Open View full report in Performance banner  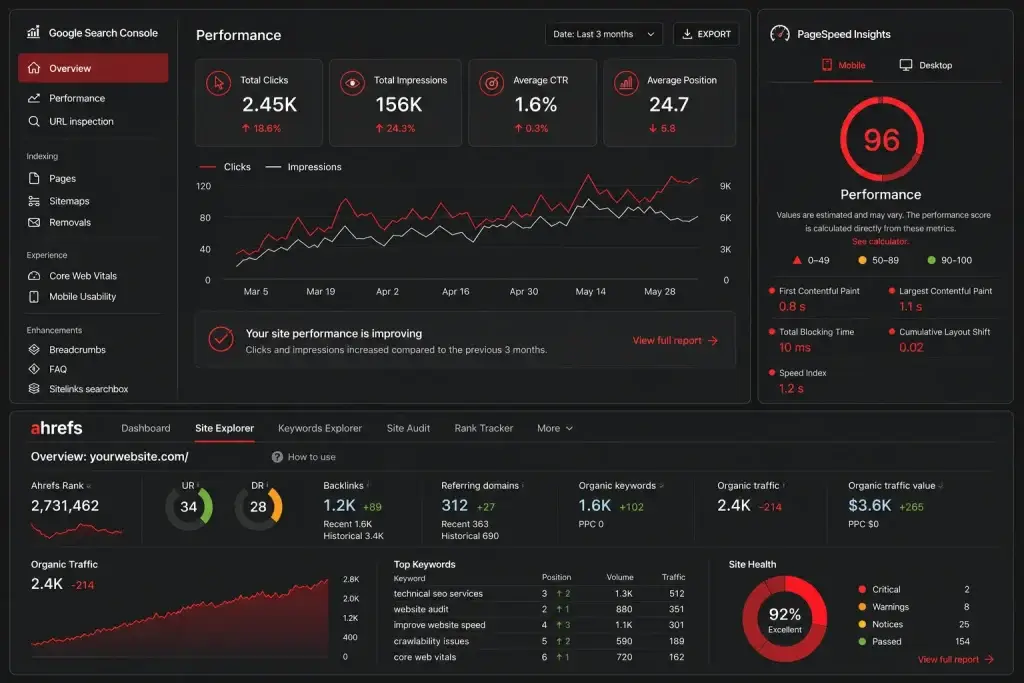(675, 340)
